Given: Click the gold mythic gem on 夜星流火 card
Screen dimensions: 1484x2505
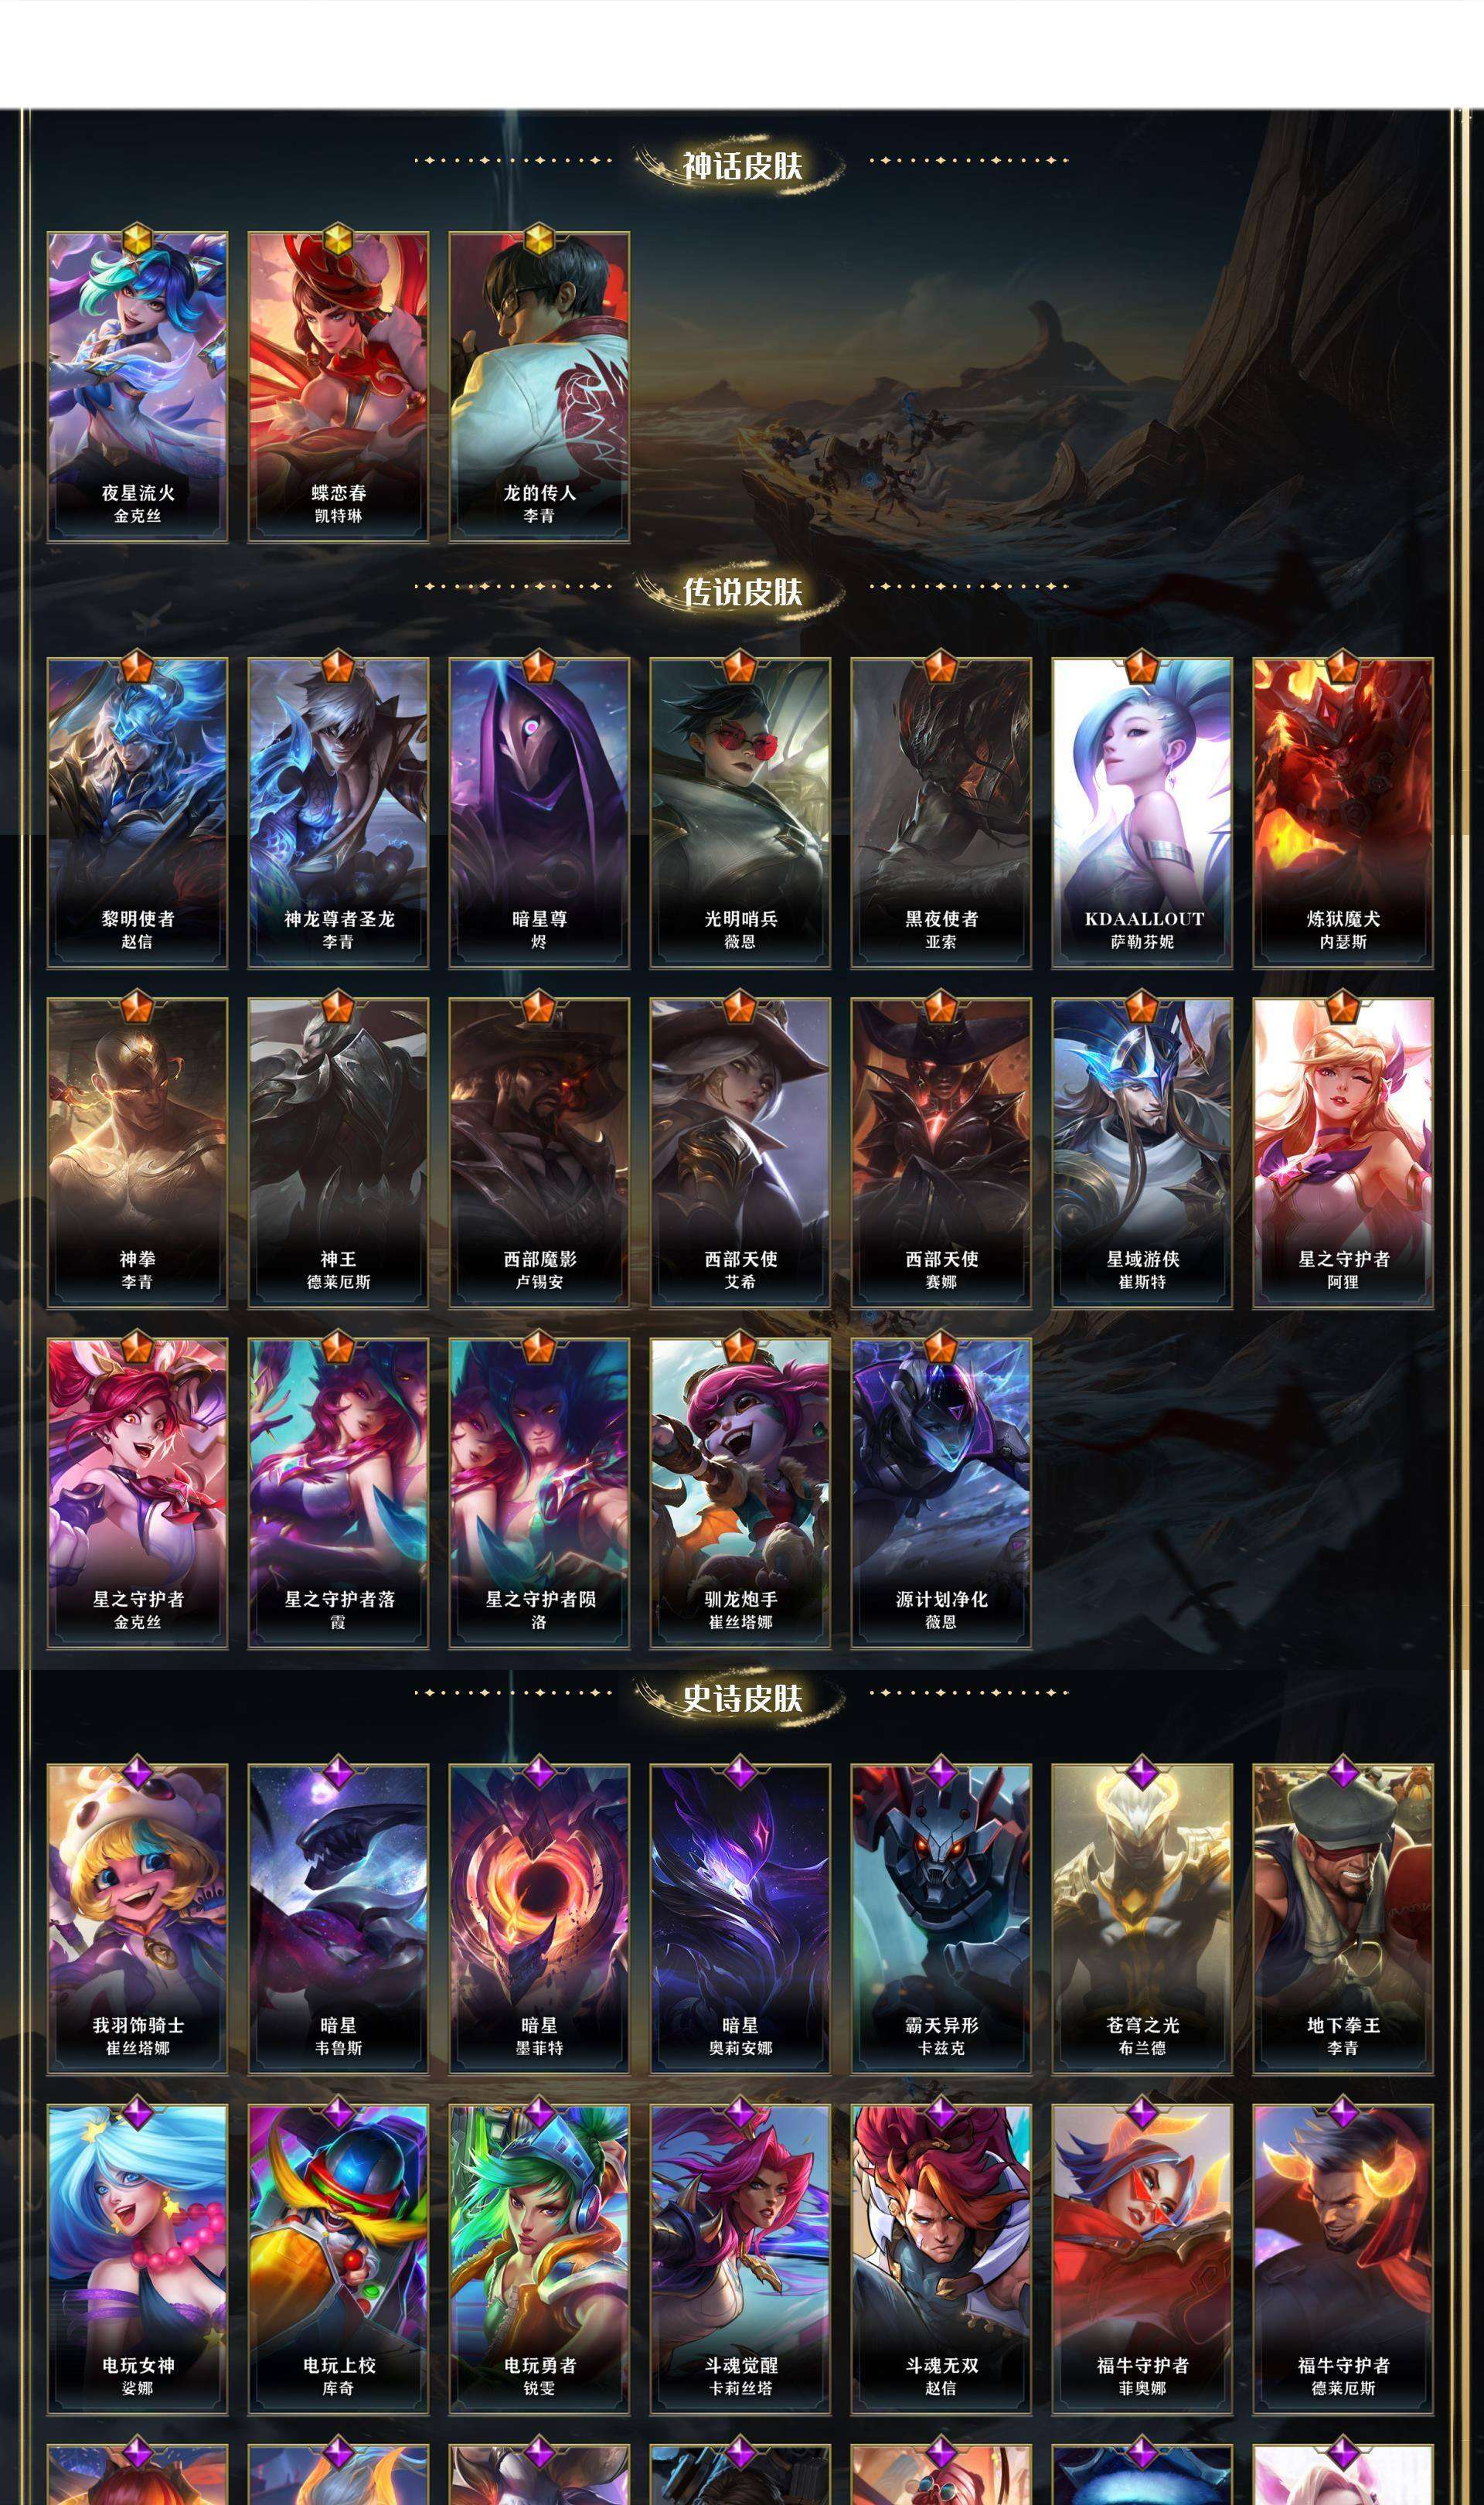Looking at the screenshot, I should click(138, 241).
